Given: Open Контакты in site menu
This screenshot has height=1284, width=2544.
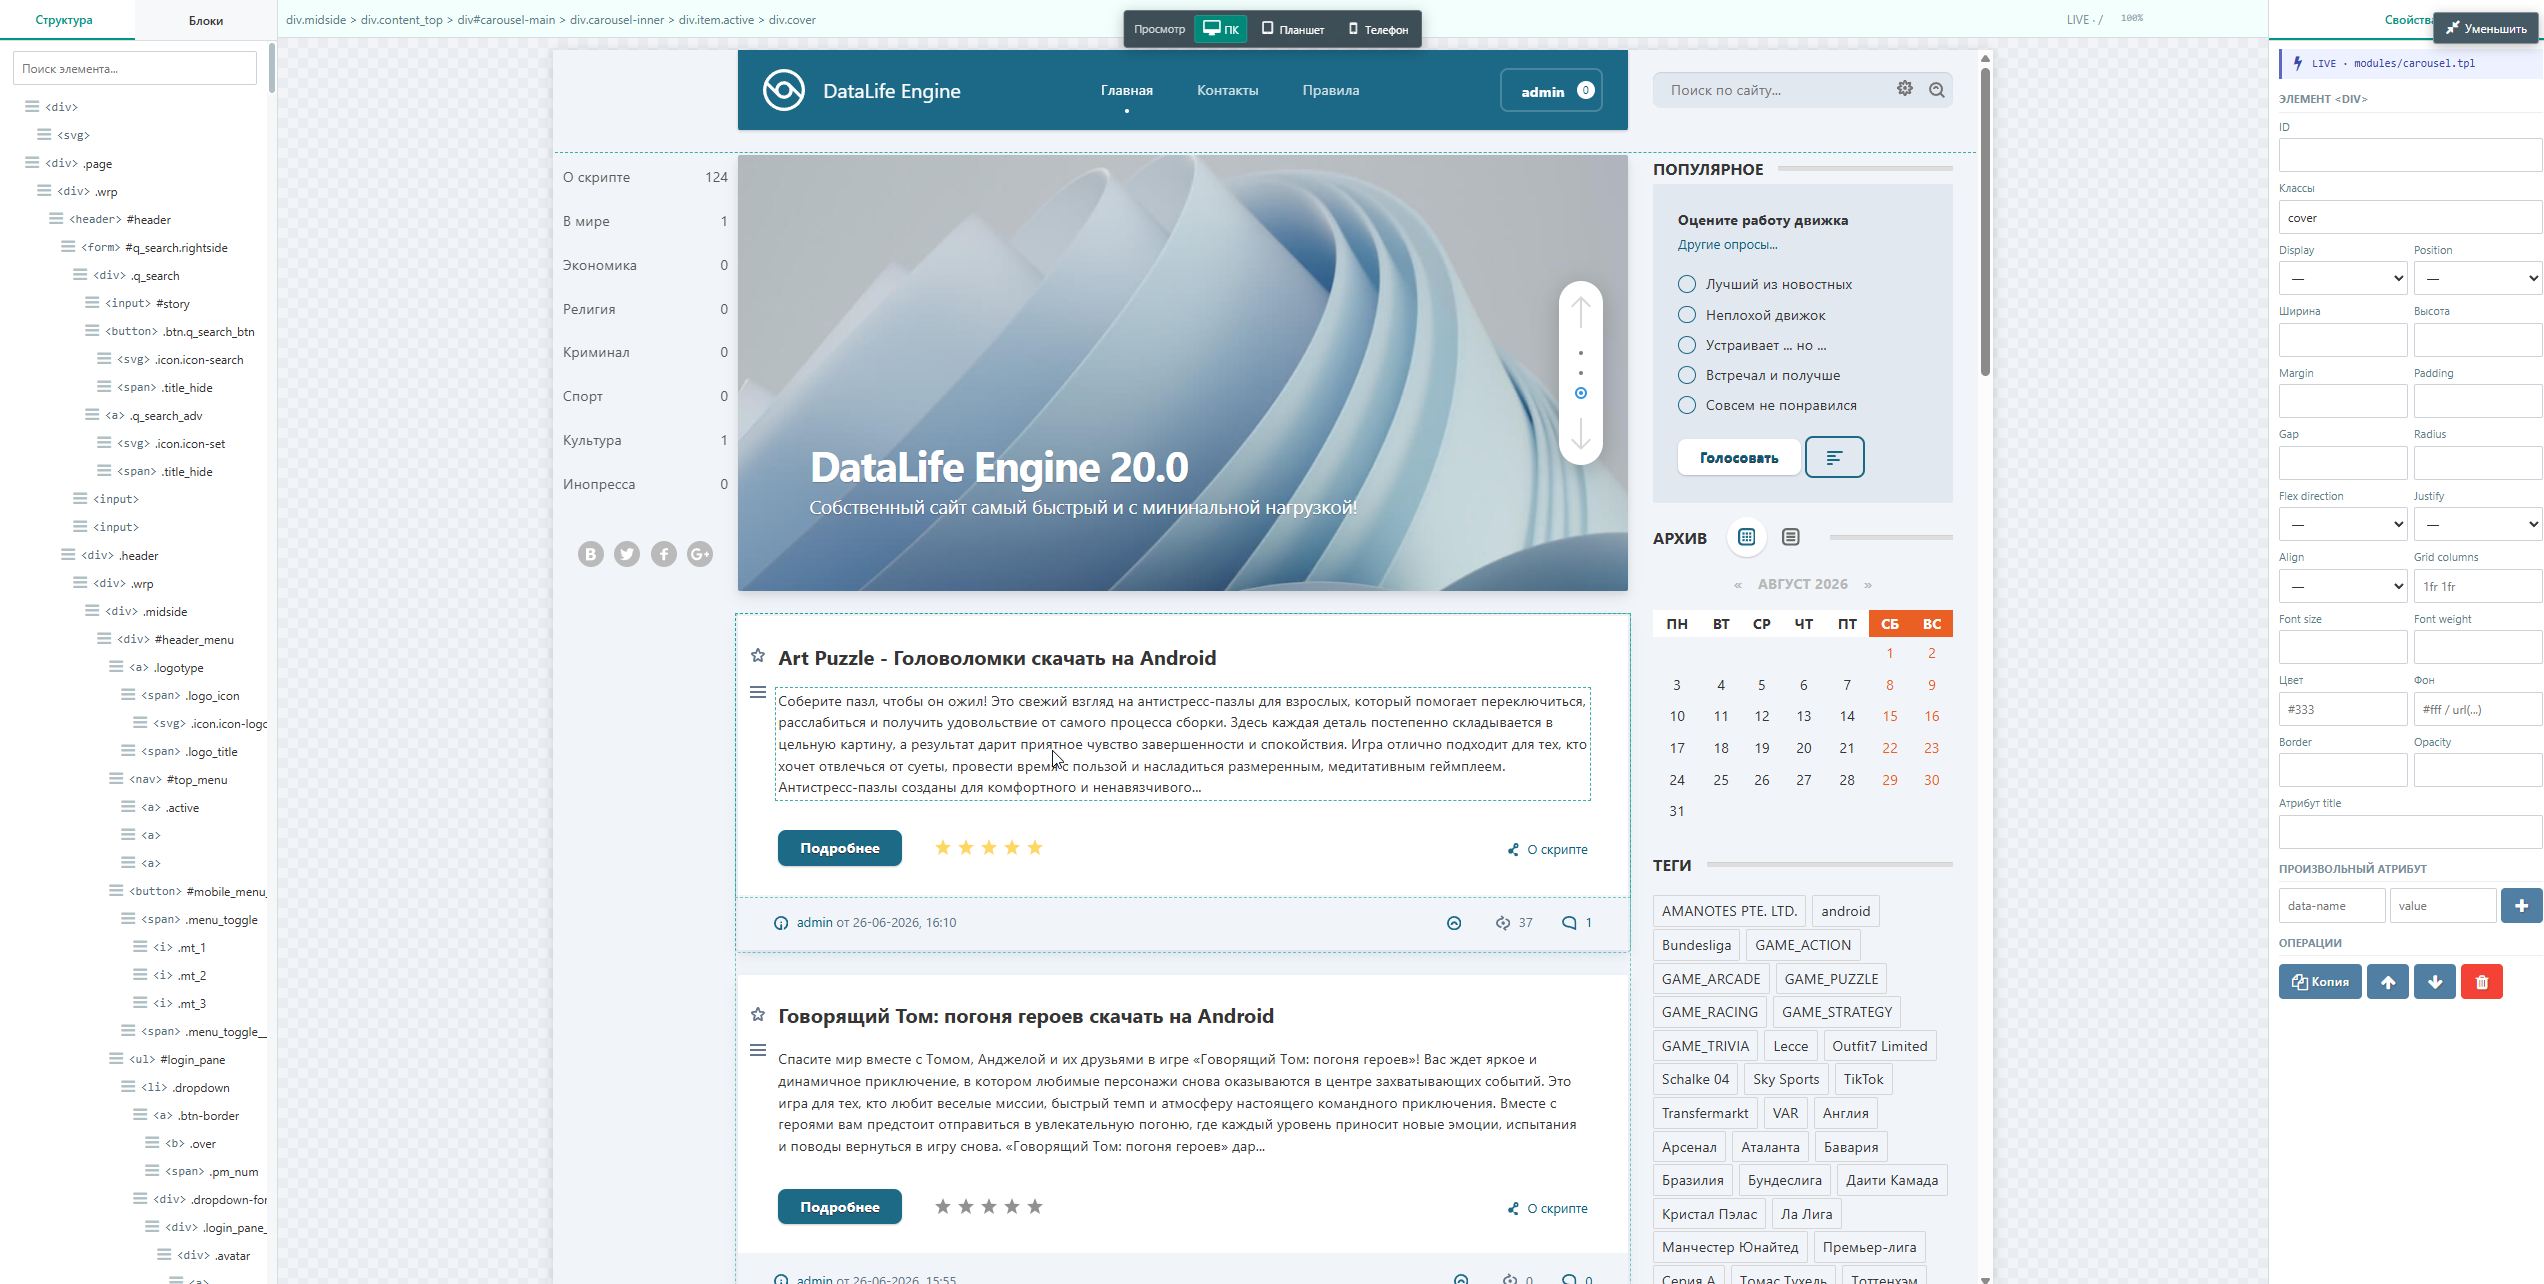Looking at the screenshot, I should click(x=1227, y=90).
